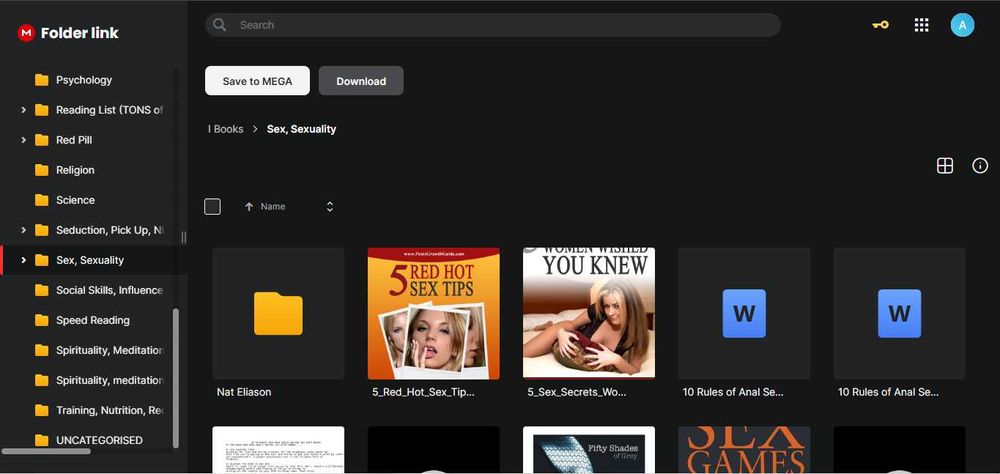The width and height of the screenshot is (1000, 474).
Task: Select UNCATEGORISED in the folder tree
Action: pyautogui.click(x=99, y=440)
